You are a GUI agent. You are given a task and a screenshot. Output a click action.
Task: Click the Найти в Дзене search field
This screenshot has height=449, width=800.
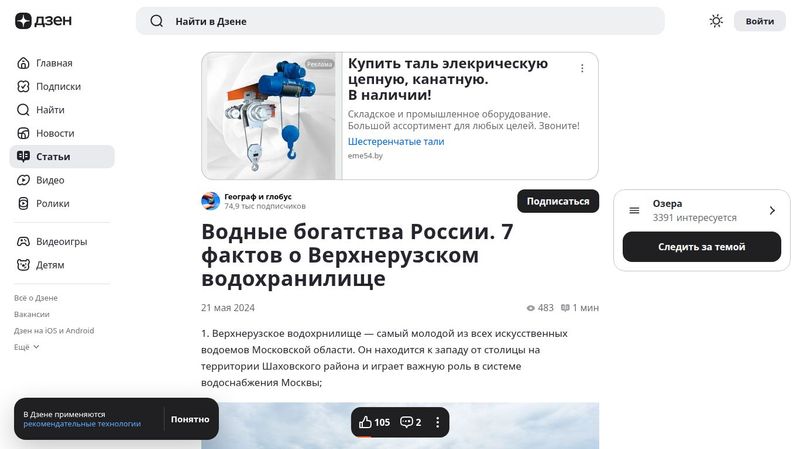(x=400, y=21)
